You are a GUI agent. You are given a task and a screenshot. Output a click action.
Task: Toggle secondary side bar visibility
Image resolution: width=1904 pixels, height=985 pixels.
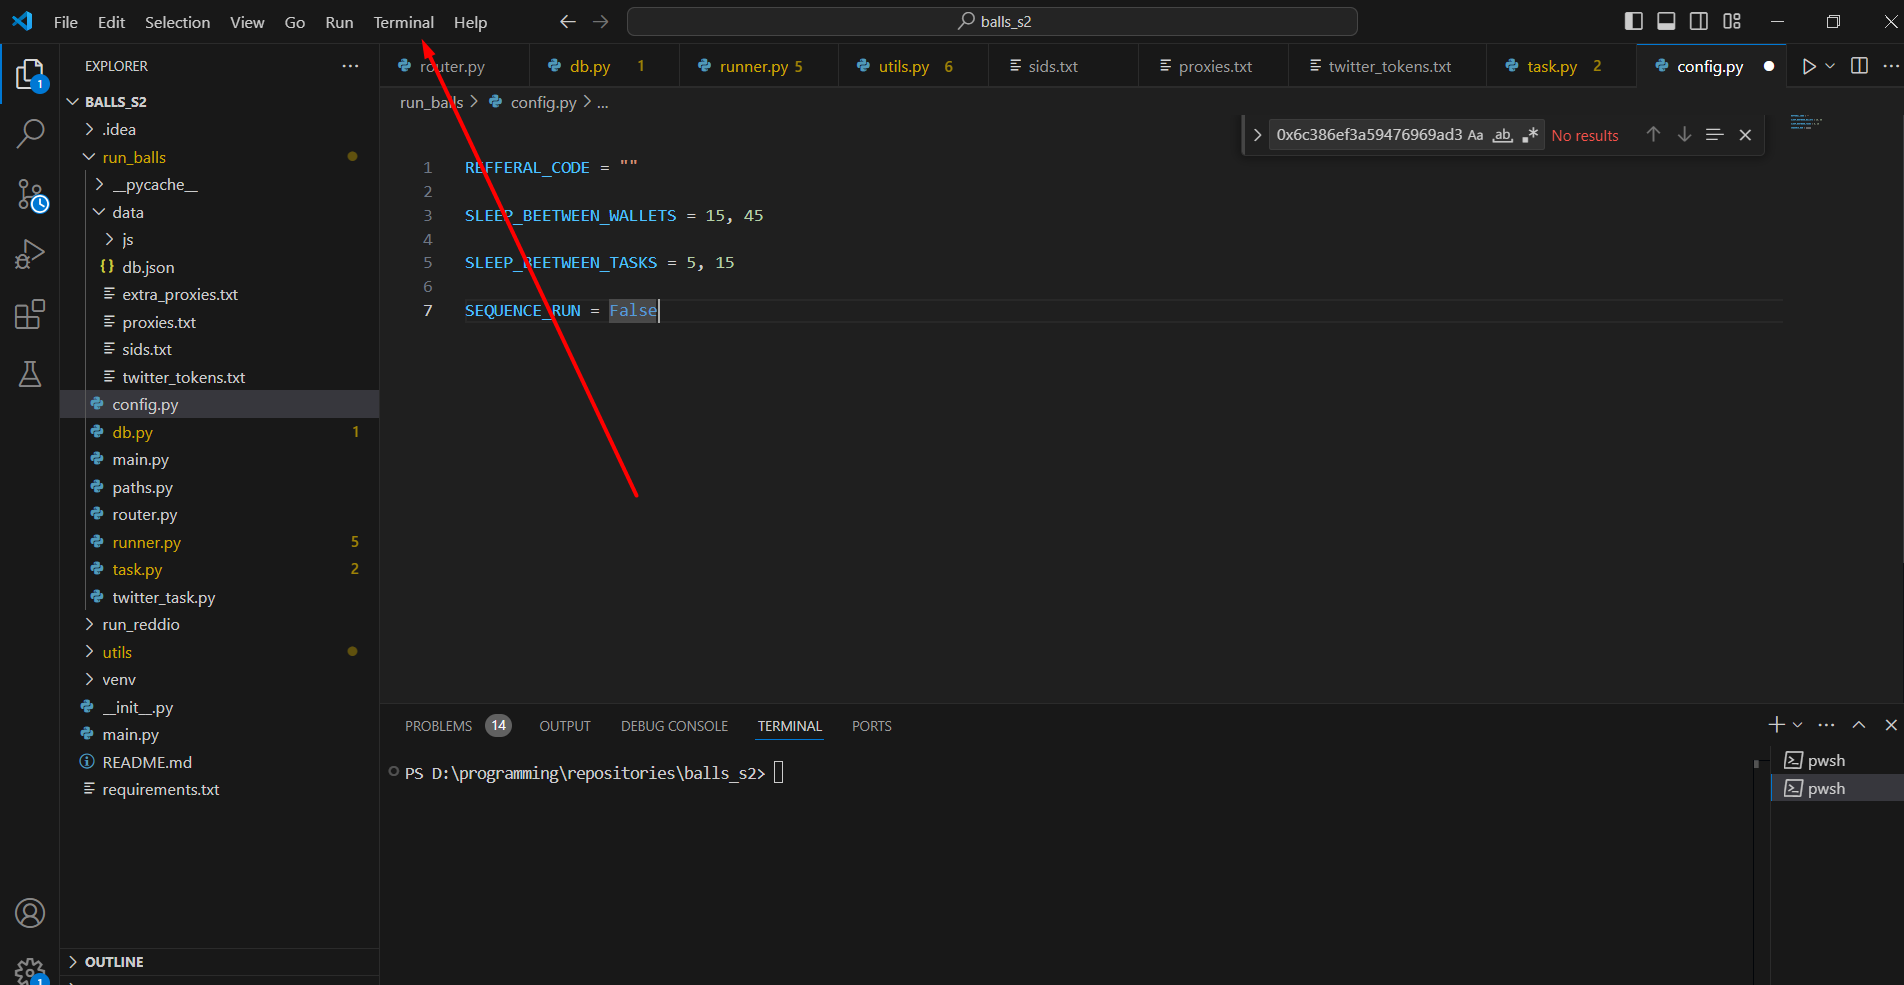(x=1699, y=21)
